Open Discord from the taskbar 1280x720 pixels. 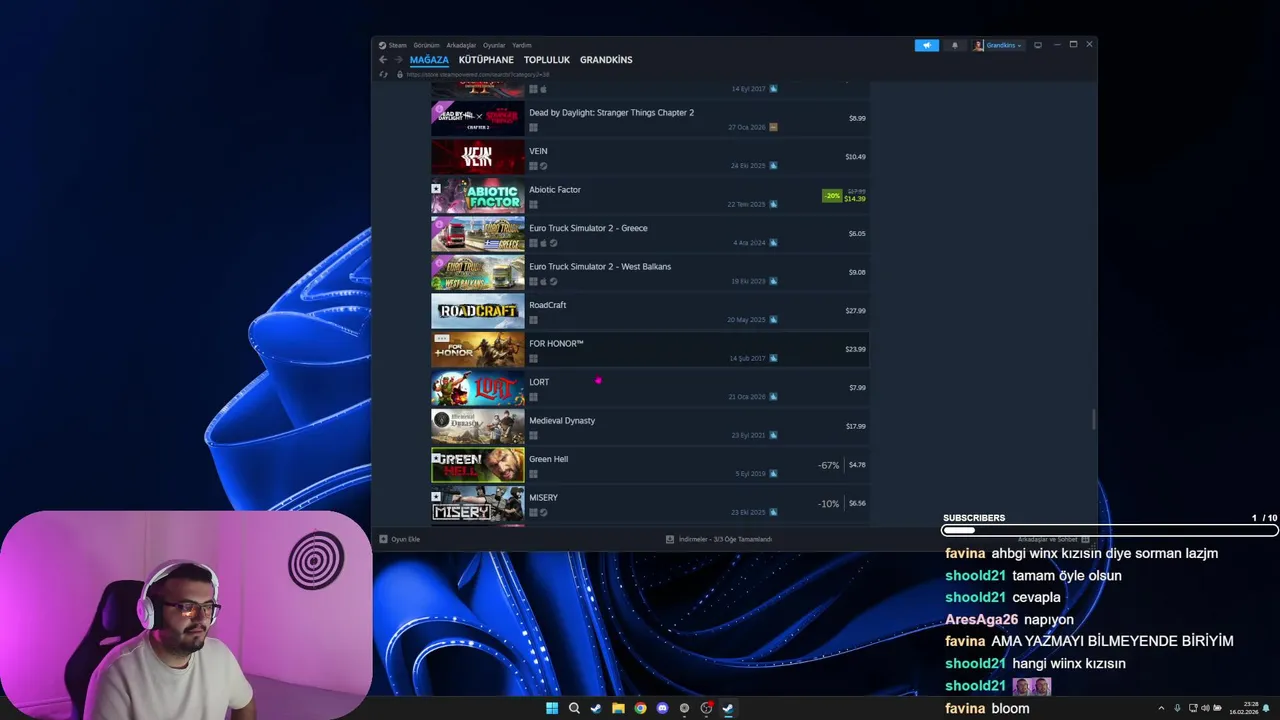tap(662, 708)
